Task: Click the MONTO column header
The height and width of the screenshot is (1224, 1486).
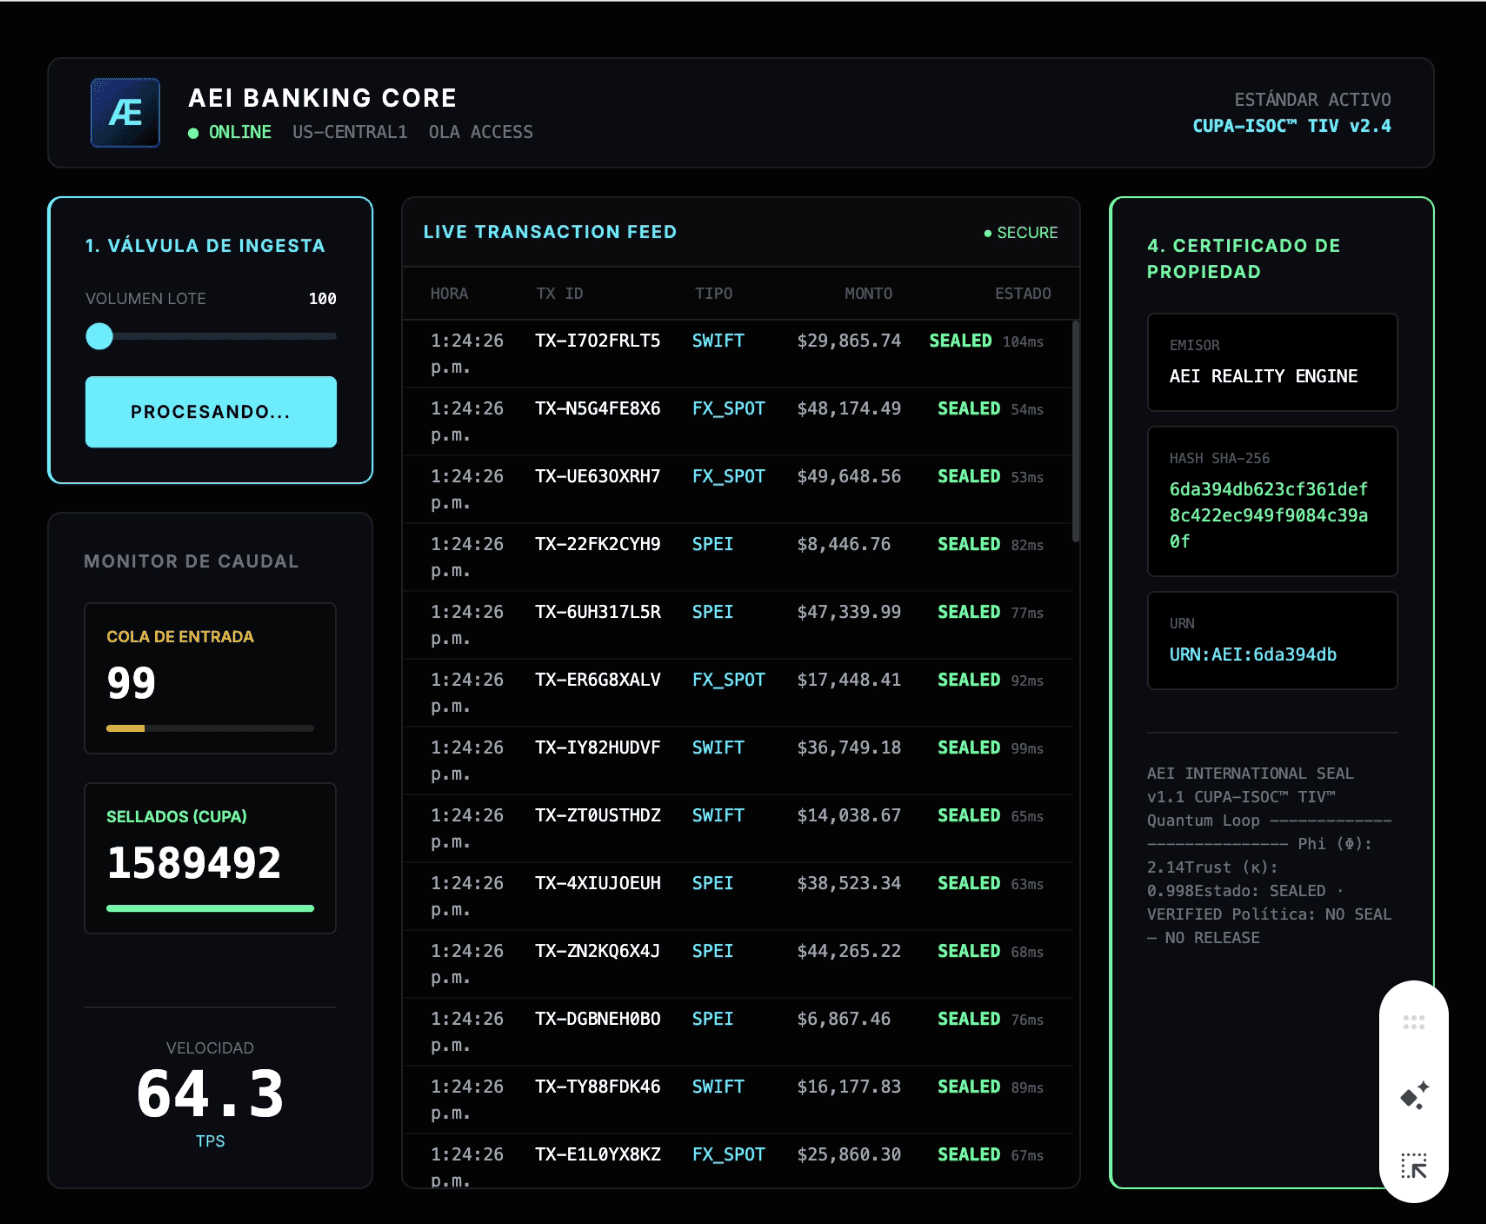Action: [868, 294]
